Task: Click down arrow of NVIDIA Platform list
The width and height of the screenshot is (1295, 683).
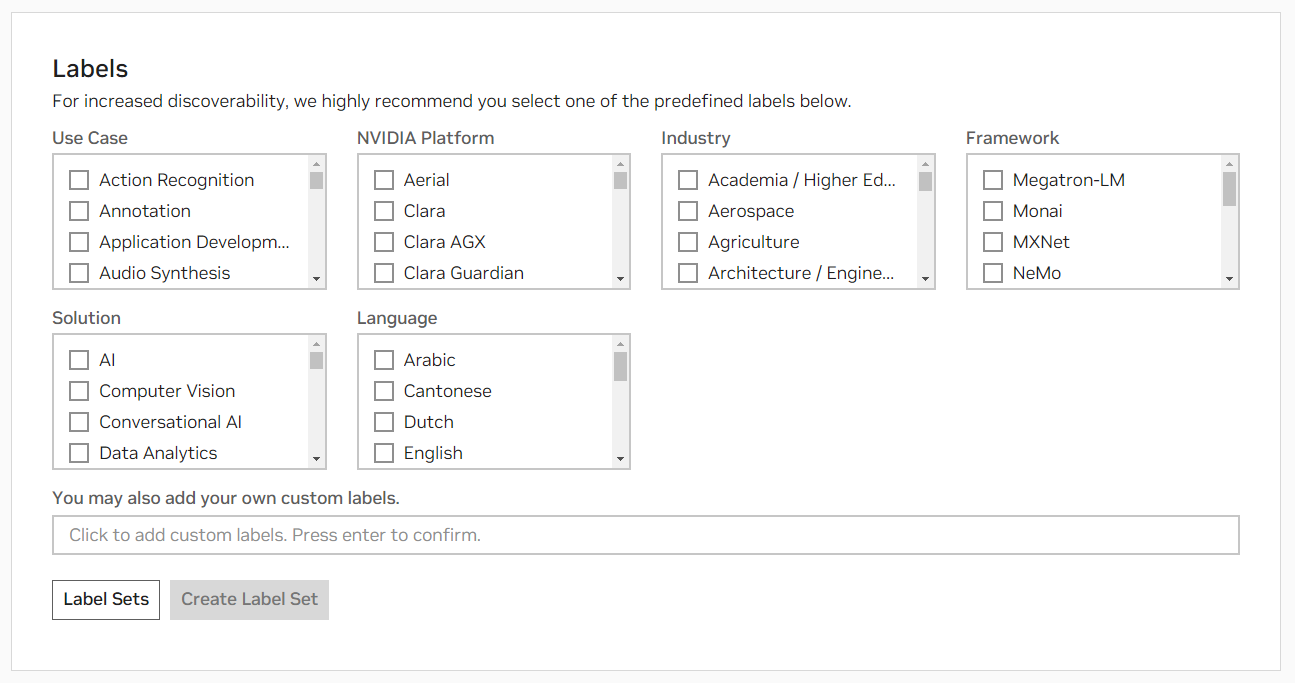Action: (621, 279)
